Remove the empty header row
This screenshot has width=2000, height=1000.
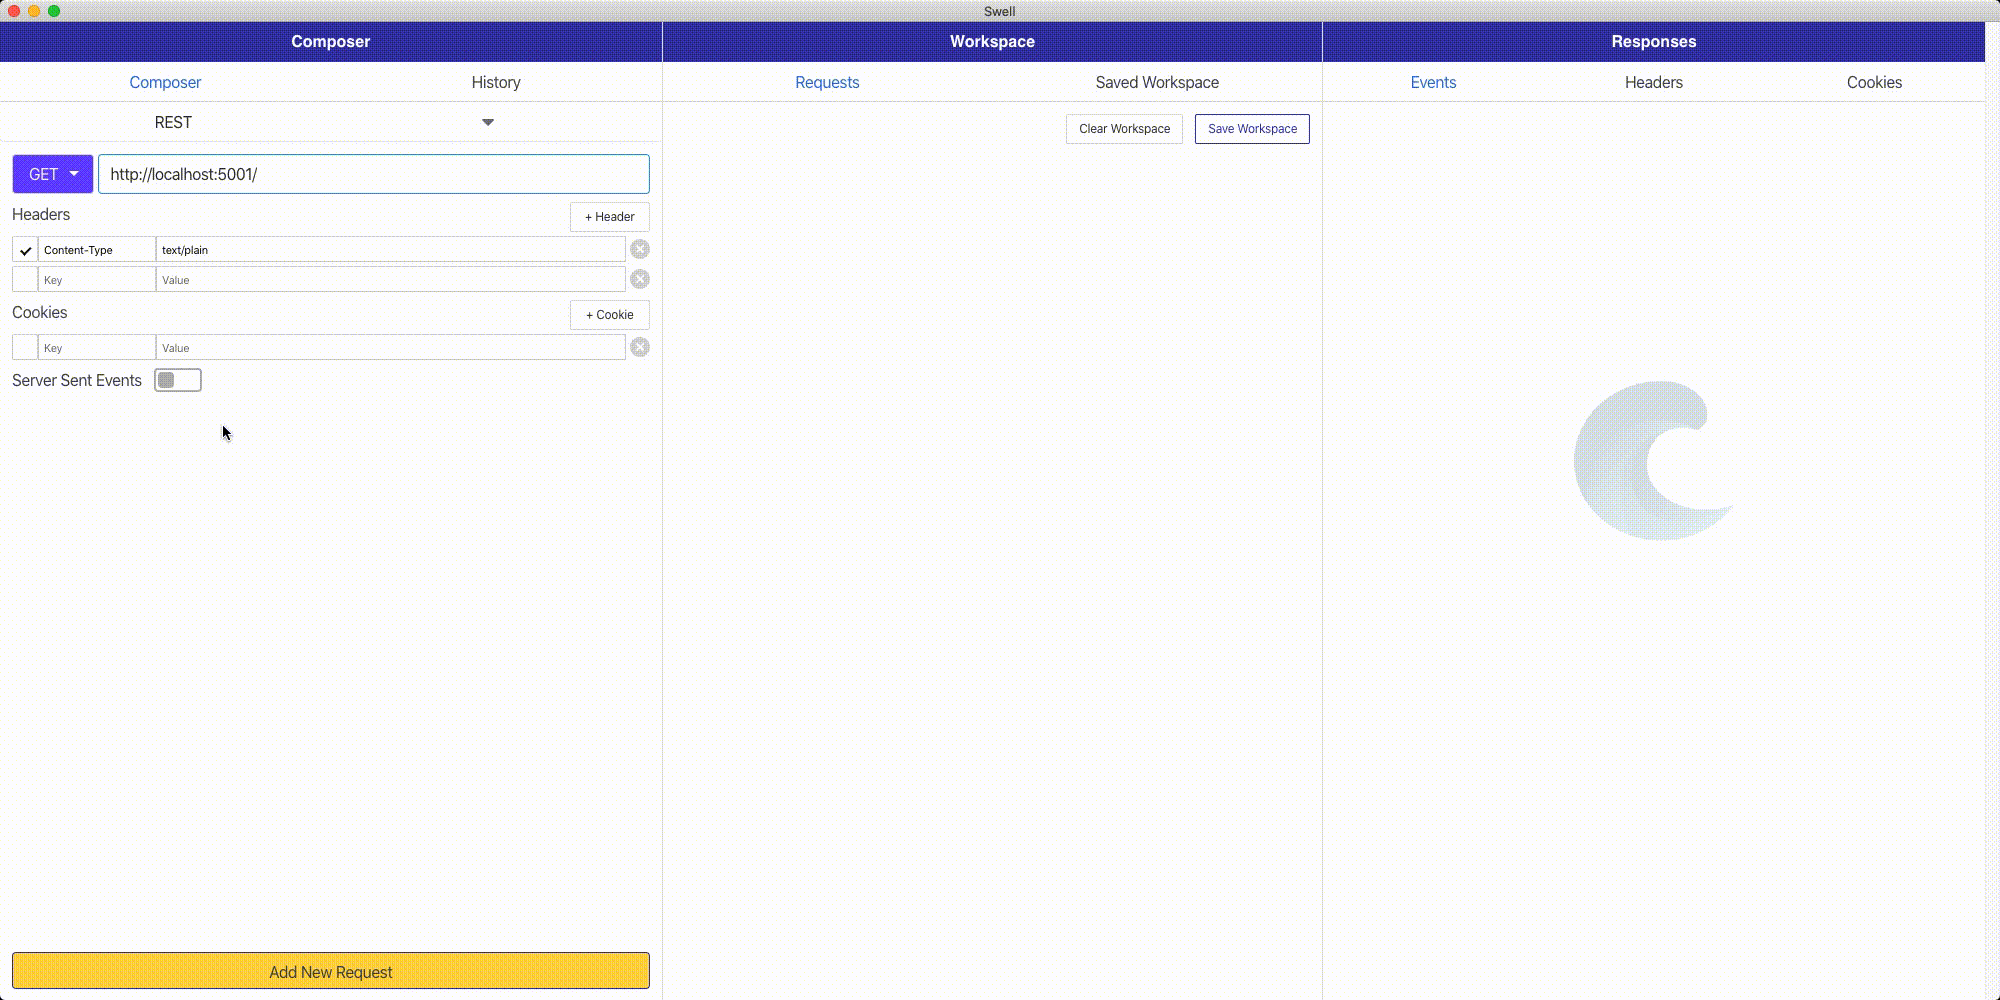[640, 279]
